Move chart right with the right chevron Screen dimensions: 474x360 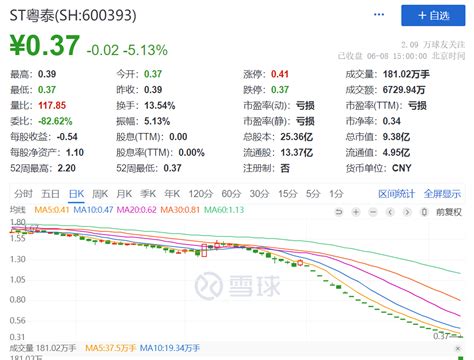click(407, 212)
